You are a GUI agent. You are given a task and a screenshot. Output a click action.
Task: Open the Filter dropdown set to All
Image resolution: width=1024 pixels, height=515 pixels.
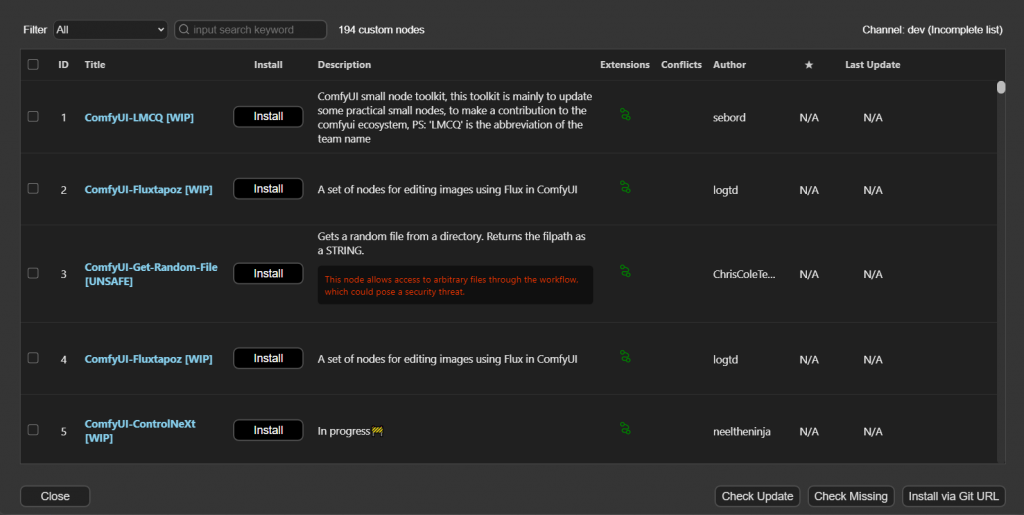110,29
